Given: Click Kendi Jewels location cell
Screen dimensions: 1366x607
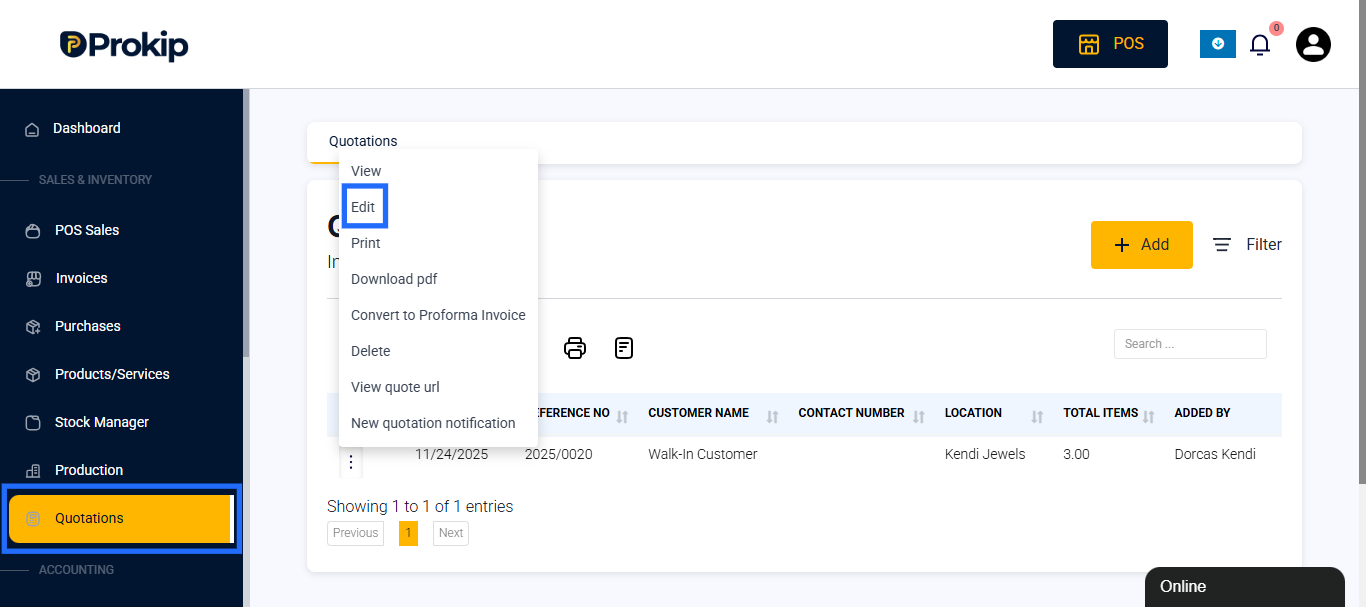Looking at the screenshot, I should pos(985,454).
